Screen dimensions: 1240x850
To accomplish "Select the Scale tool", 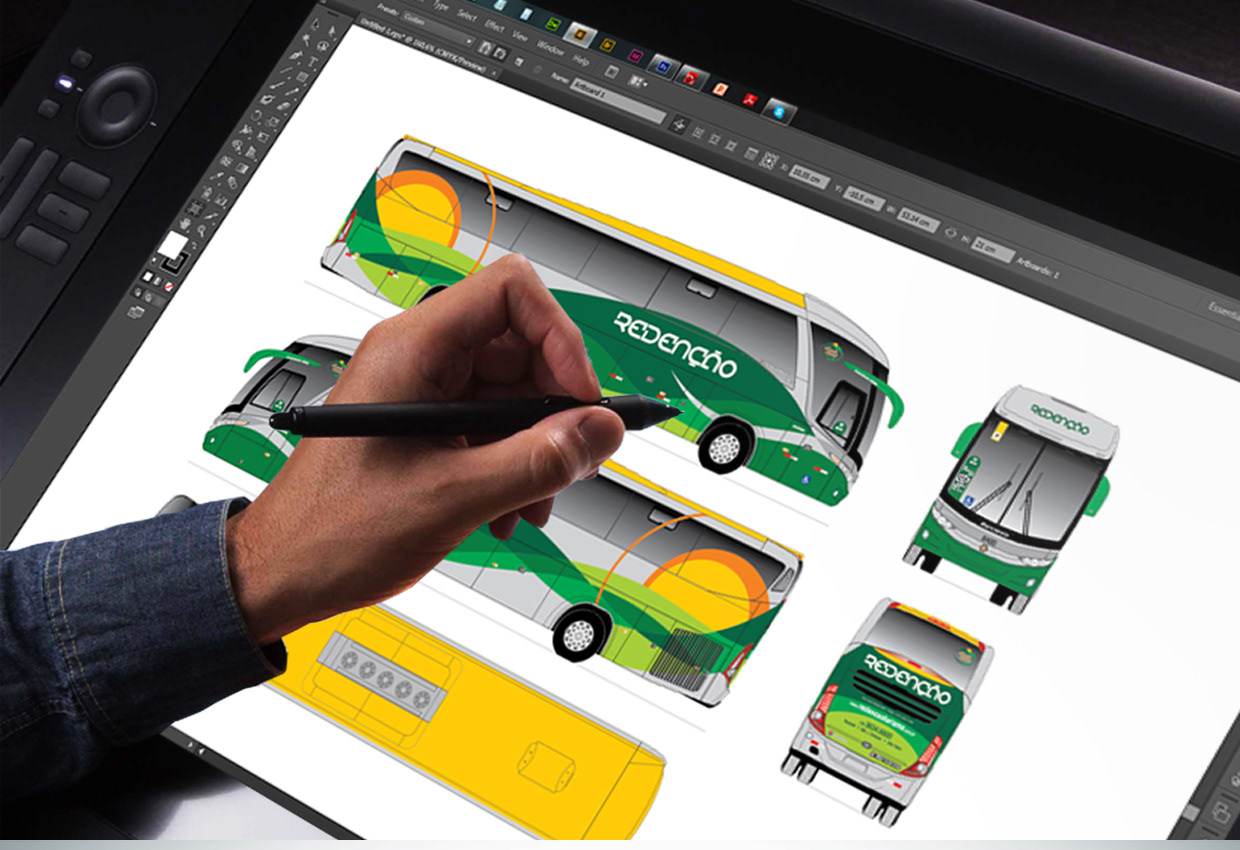I will (x=272, y=121).
